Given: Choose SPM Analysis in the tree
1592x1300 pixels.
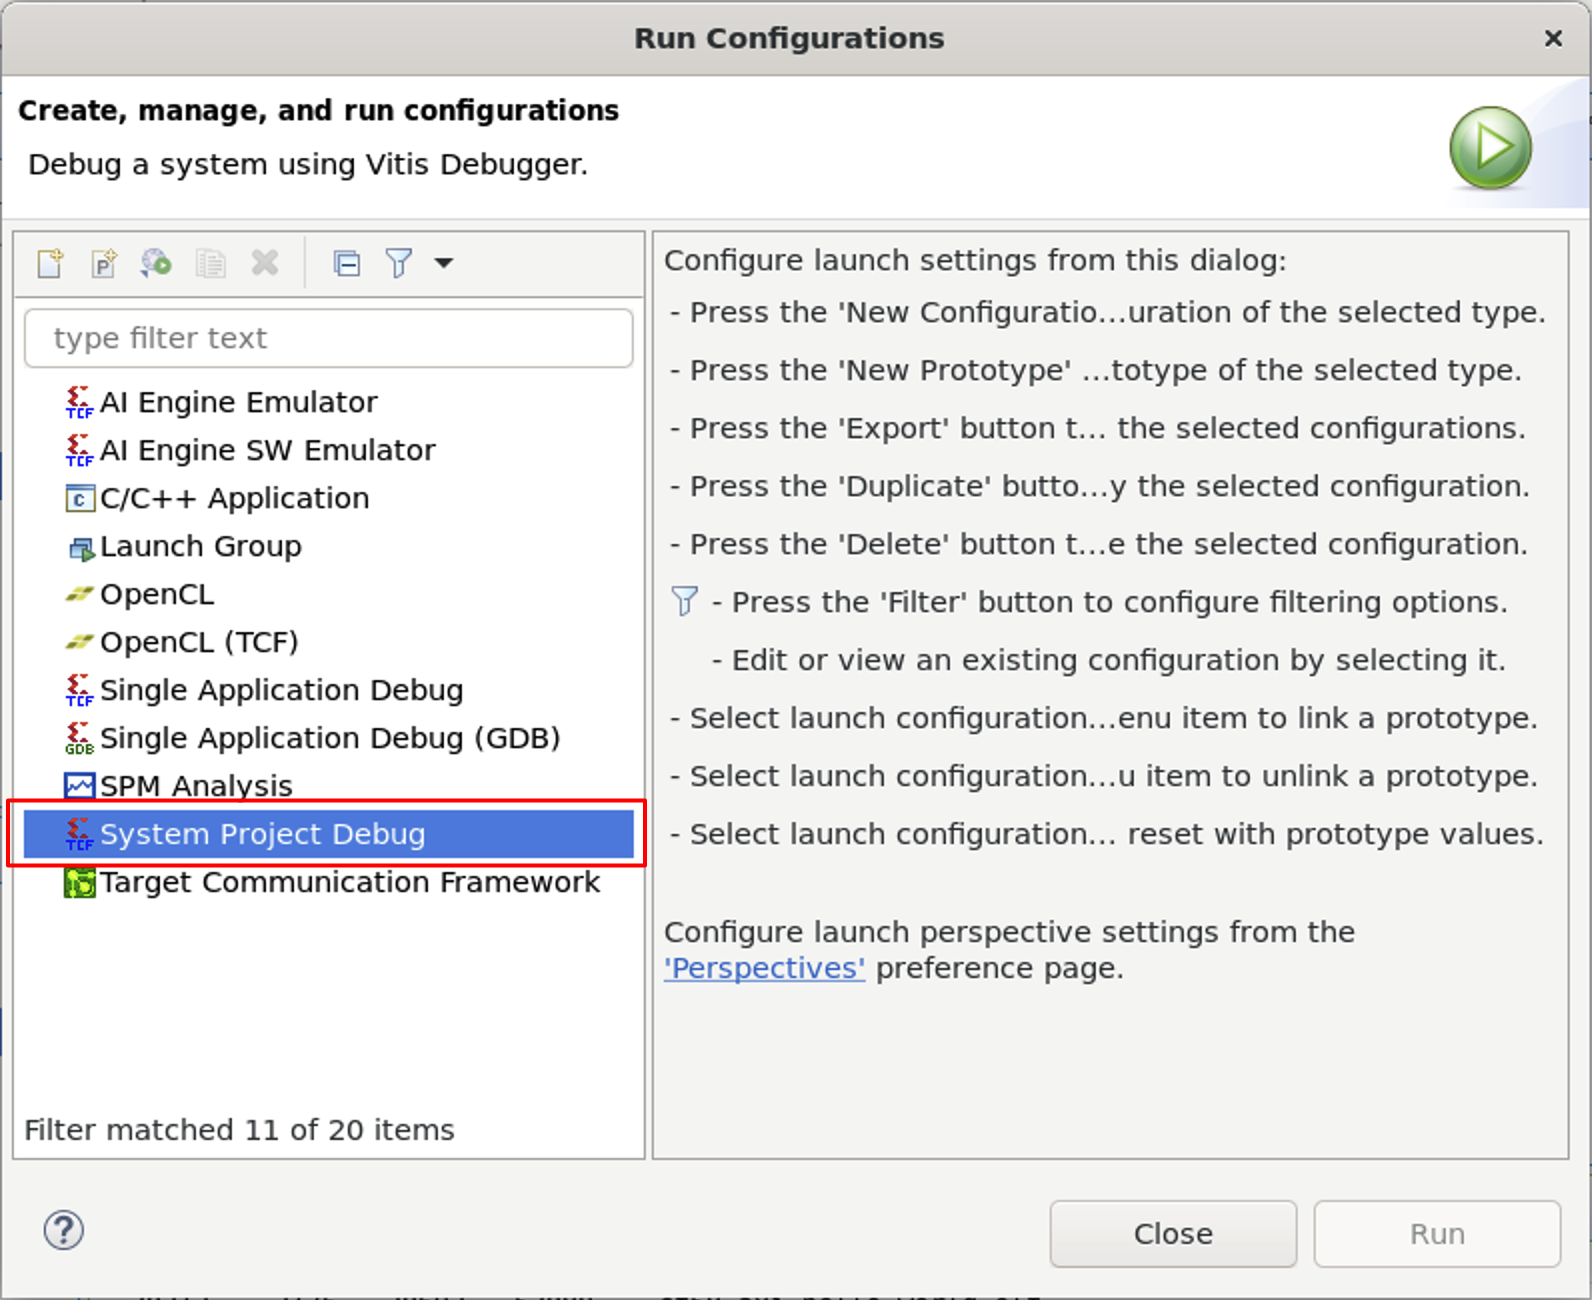Looking at the screenshot, I should (196, 786).
